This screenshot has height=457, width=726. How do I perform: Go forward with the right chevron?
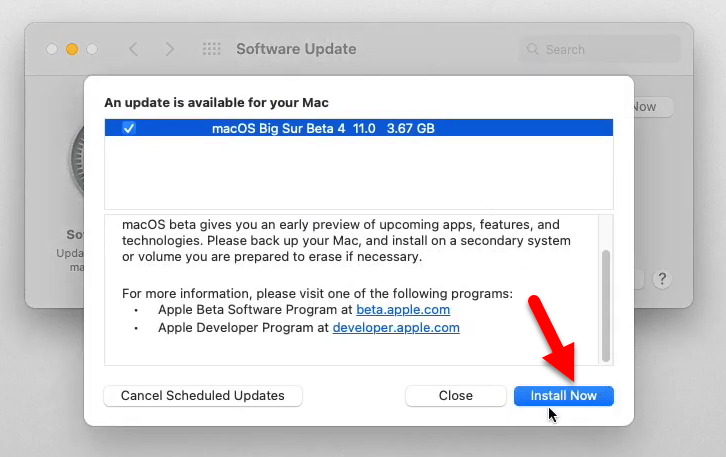(169, 49)
